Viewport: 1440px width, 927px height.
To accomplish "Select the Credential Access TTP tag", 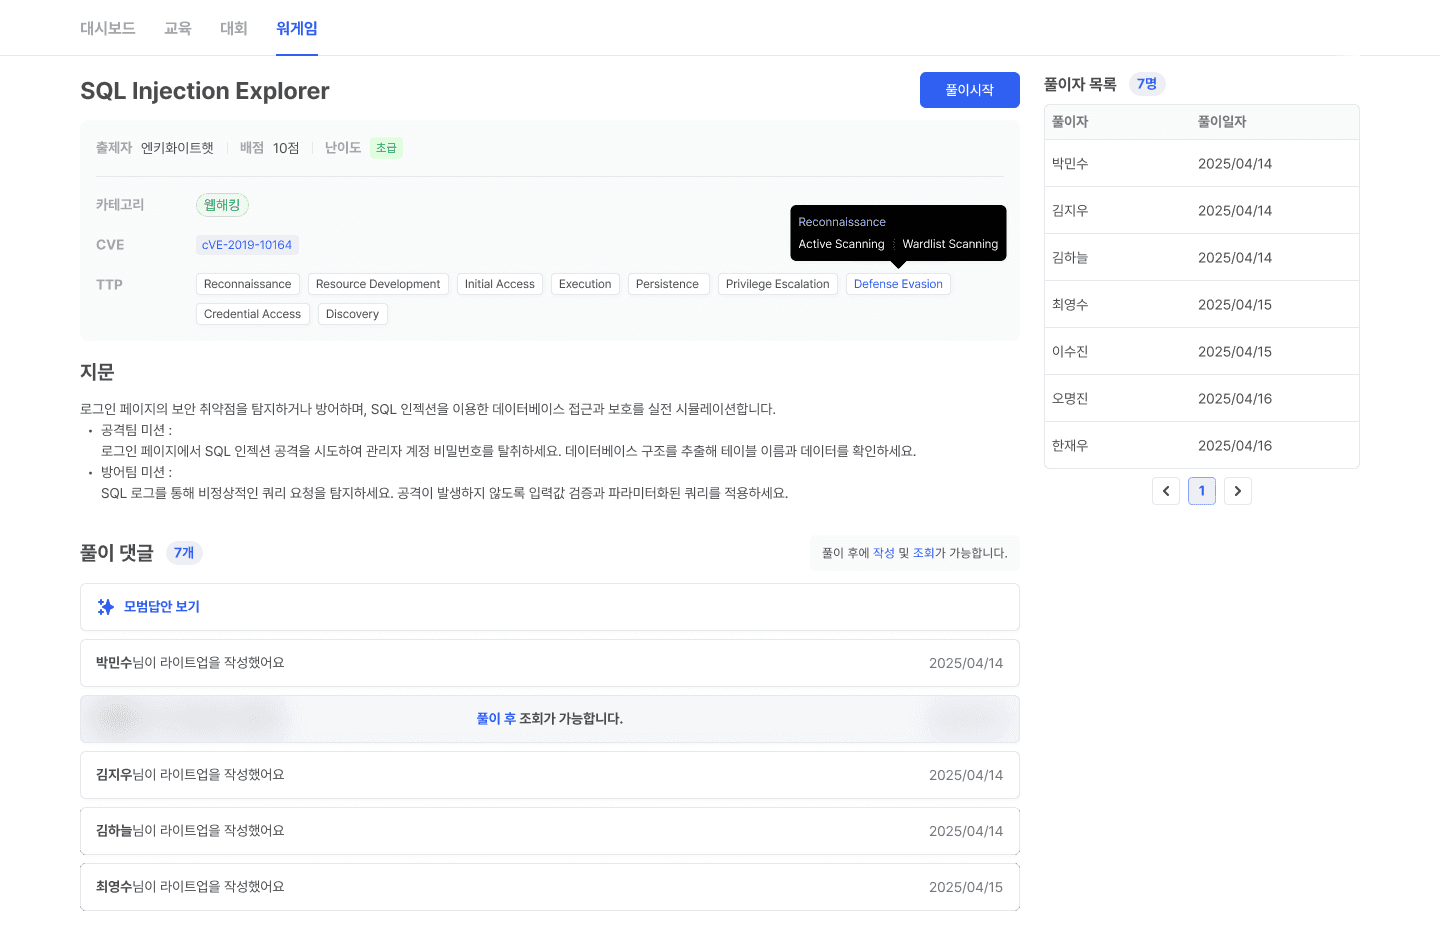I will [x=253, y=314].
